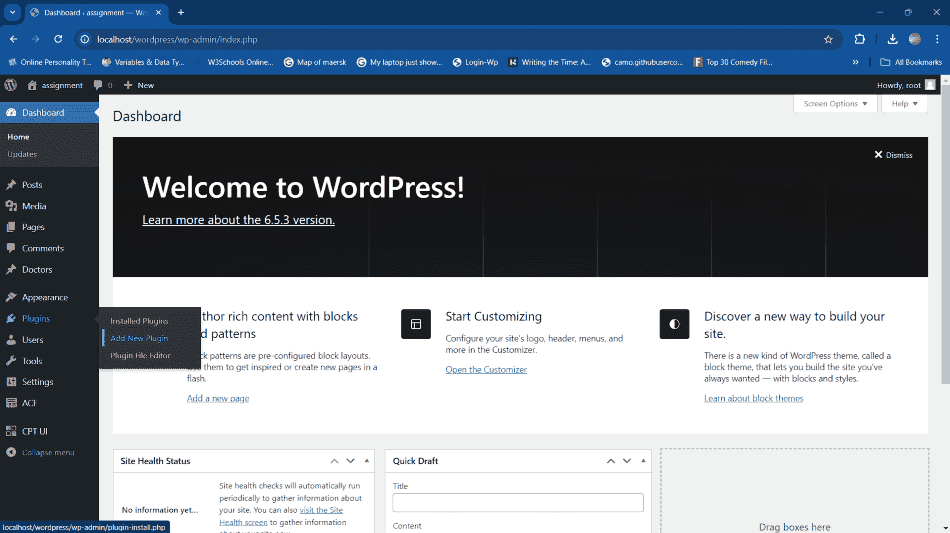Expand Screen Options dropdown
This screenshot has width=950, height=533.
click(x=835, y=104)
